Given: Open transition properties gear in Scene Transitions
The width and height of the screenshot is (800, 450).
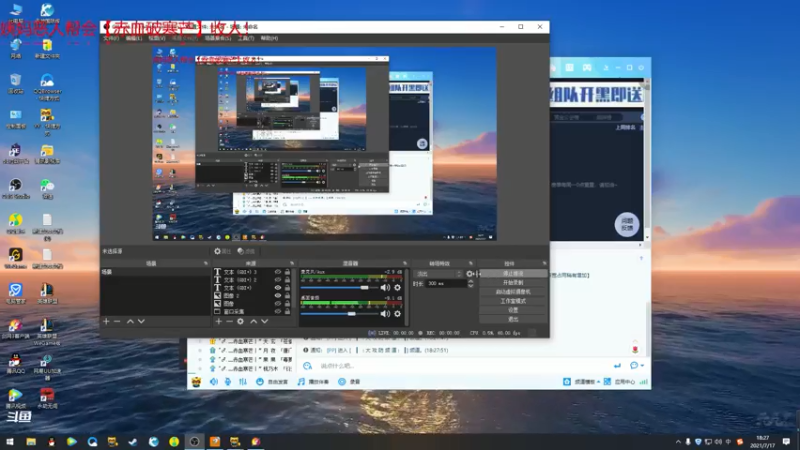Looking at the screenshot, I should coord(470,274).
